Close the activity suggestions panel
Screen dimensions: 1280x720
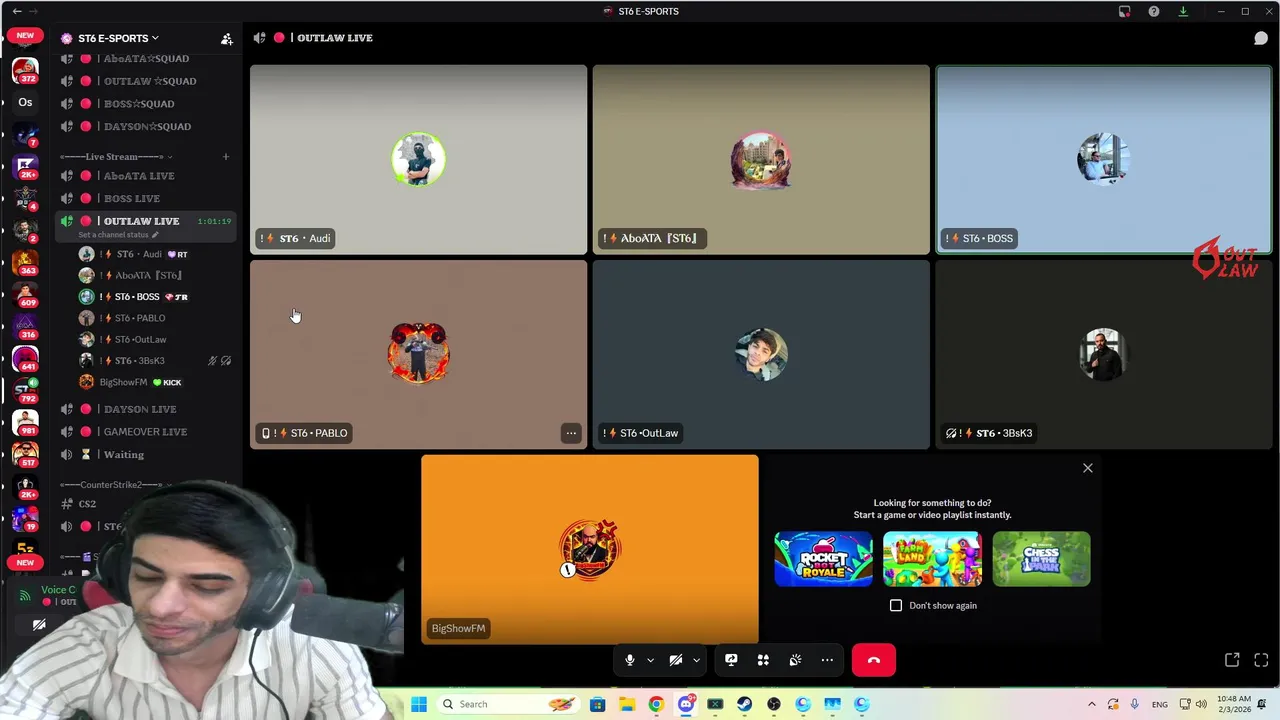click(x=1088, y=468)
